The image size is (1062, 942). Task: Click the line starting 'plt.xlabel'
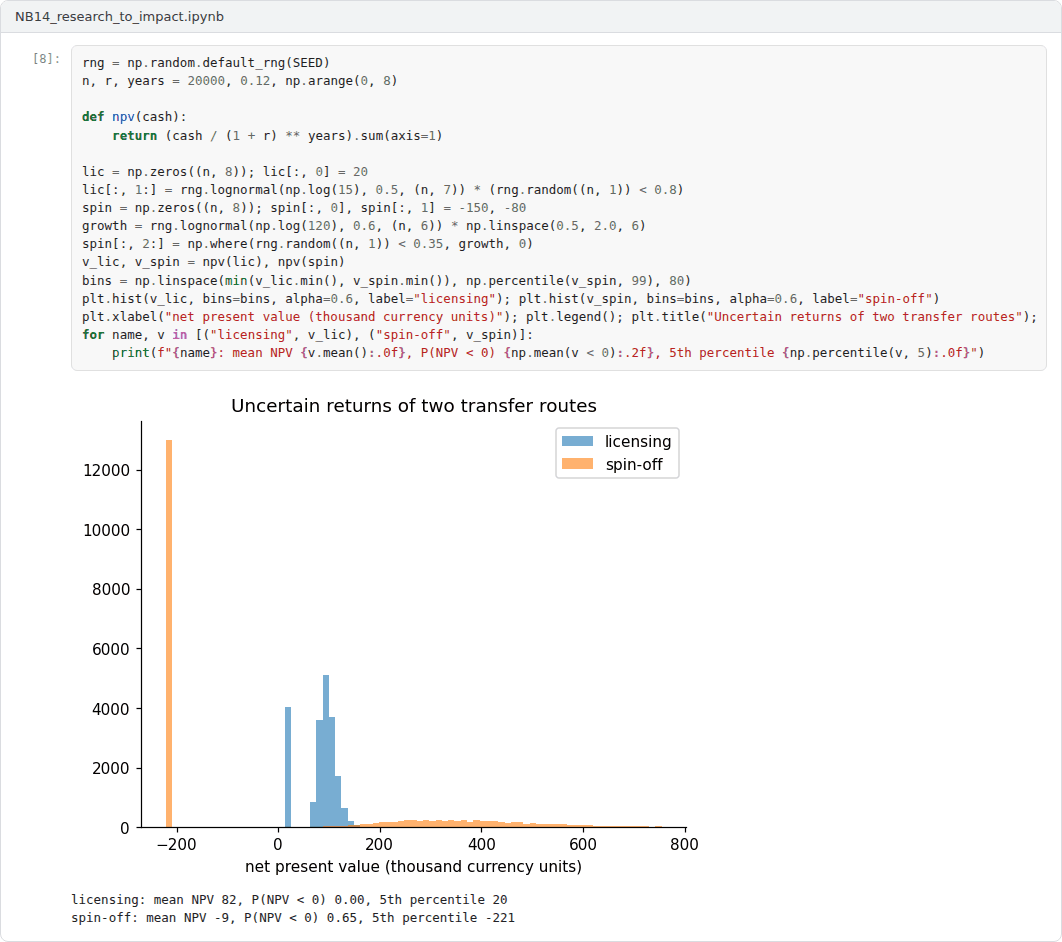[x=559, y=316]
